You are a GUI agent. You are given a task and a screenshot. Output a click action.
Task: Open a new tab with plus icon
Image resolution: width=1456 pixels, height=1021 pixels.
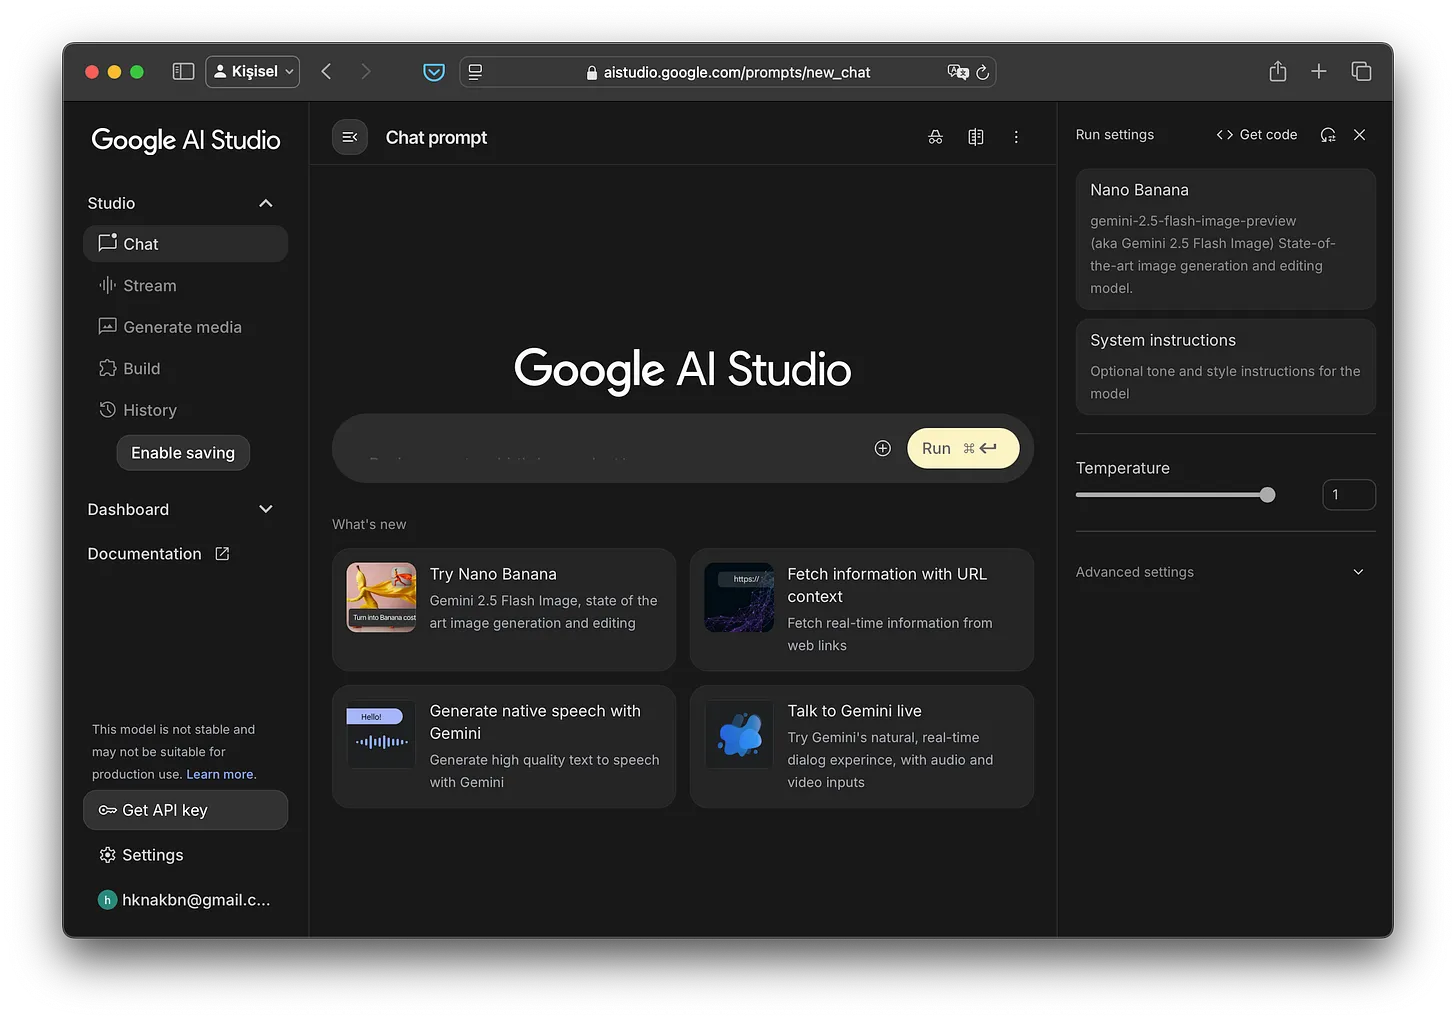[1319, 71]
